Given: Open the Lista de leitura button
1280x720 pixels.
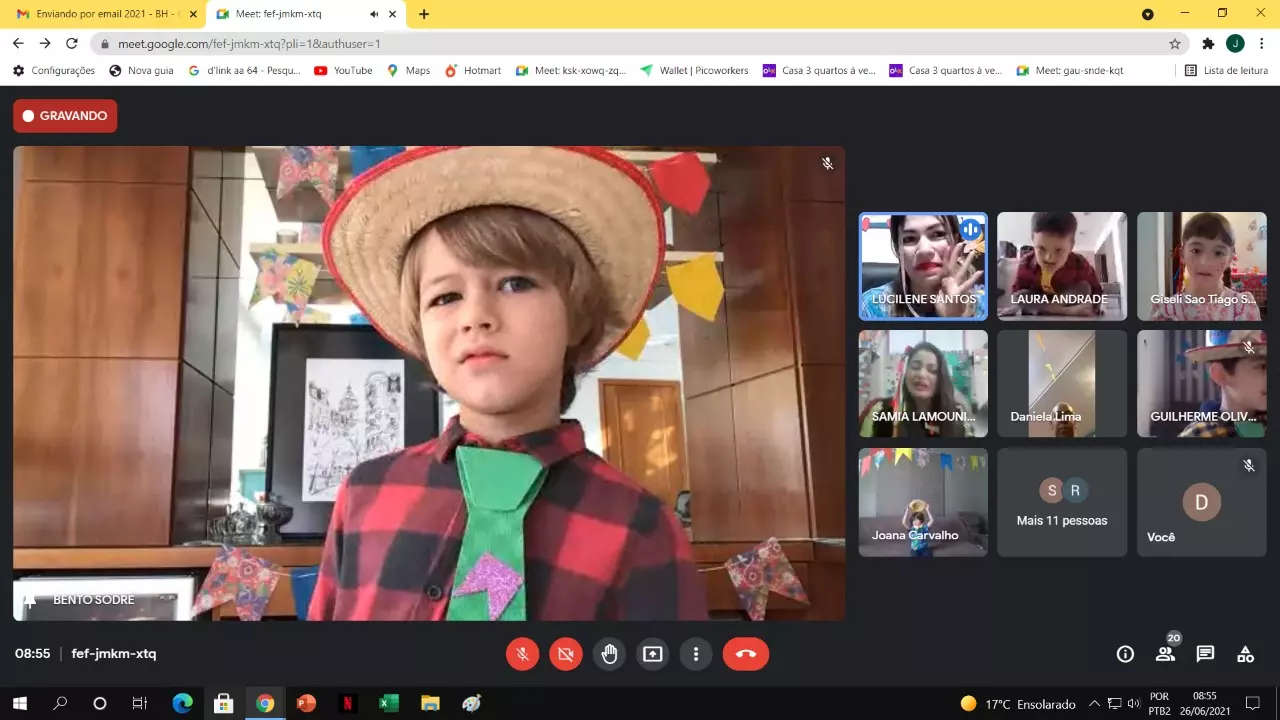Looking at the screenshot, I should pos(1226,71).
